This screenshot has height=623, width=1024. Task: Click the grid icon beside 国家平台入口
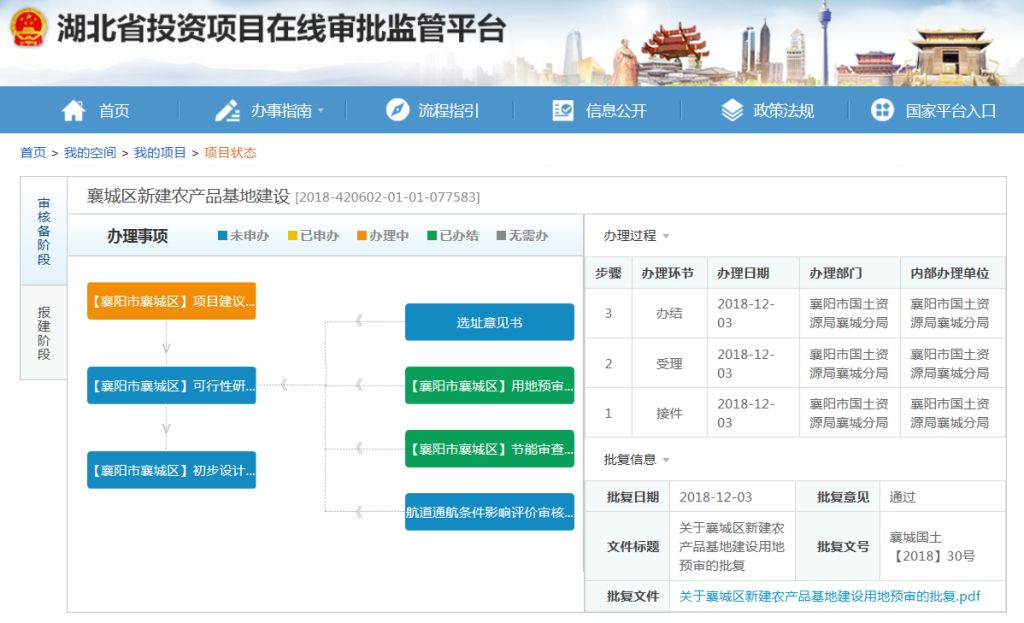(882, 111)
